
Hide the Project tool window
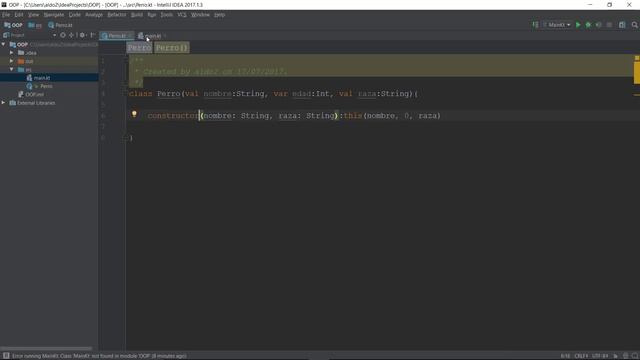(93, 35)
